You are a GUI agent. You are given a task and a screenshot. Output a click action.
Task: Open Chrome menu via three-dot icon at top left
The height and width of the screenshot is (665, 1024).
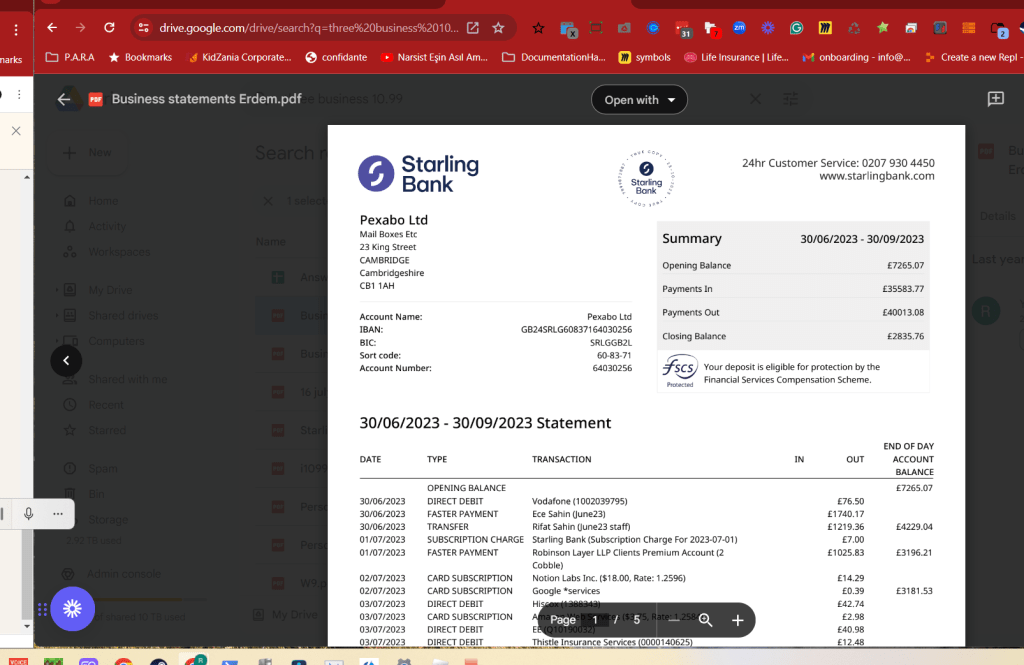[16, 29]
